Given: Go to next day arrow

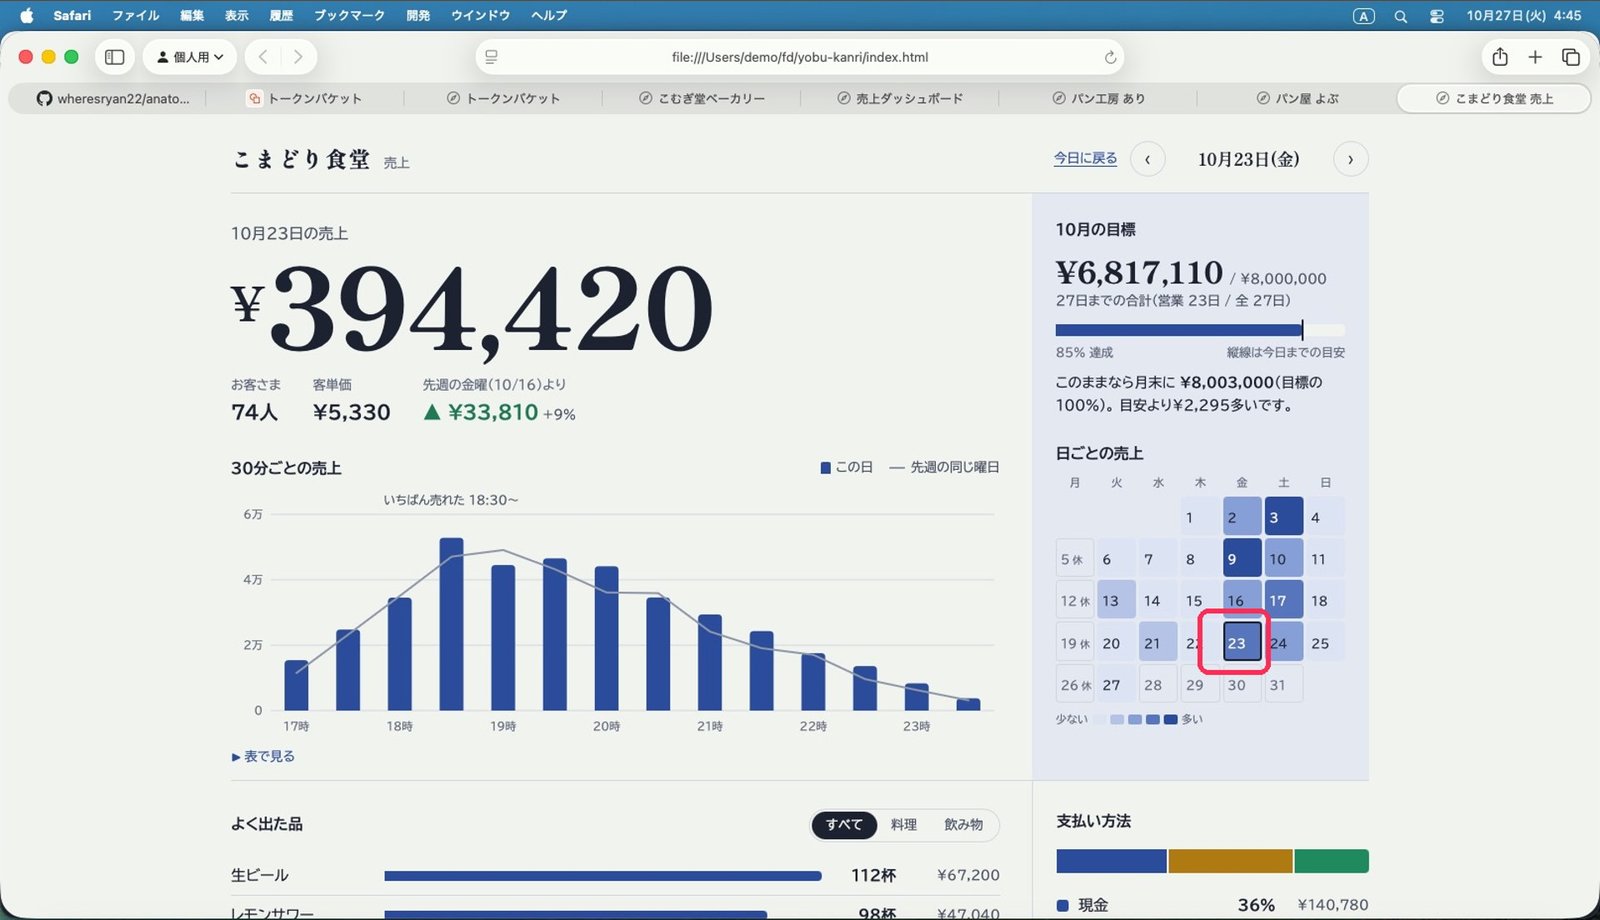Looking at the screenshot, I should point(1351,159).
